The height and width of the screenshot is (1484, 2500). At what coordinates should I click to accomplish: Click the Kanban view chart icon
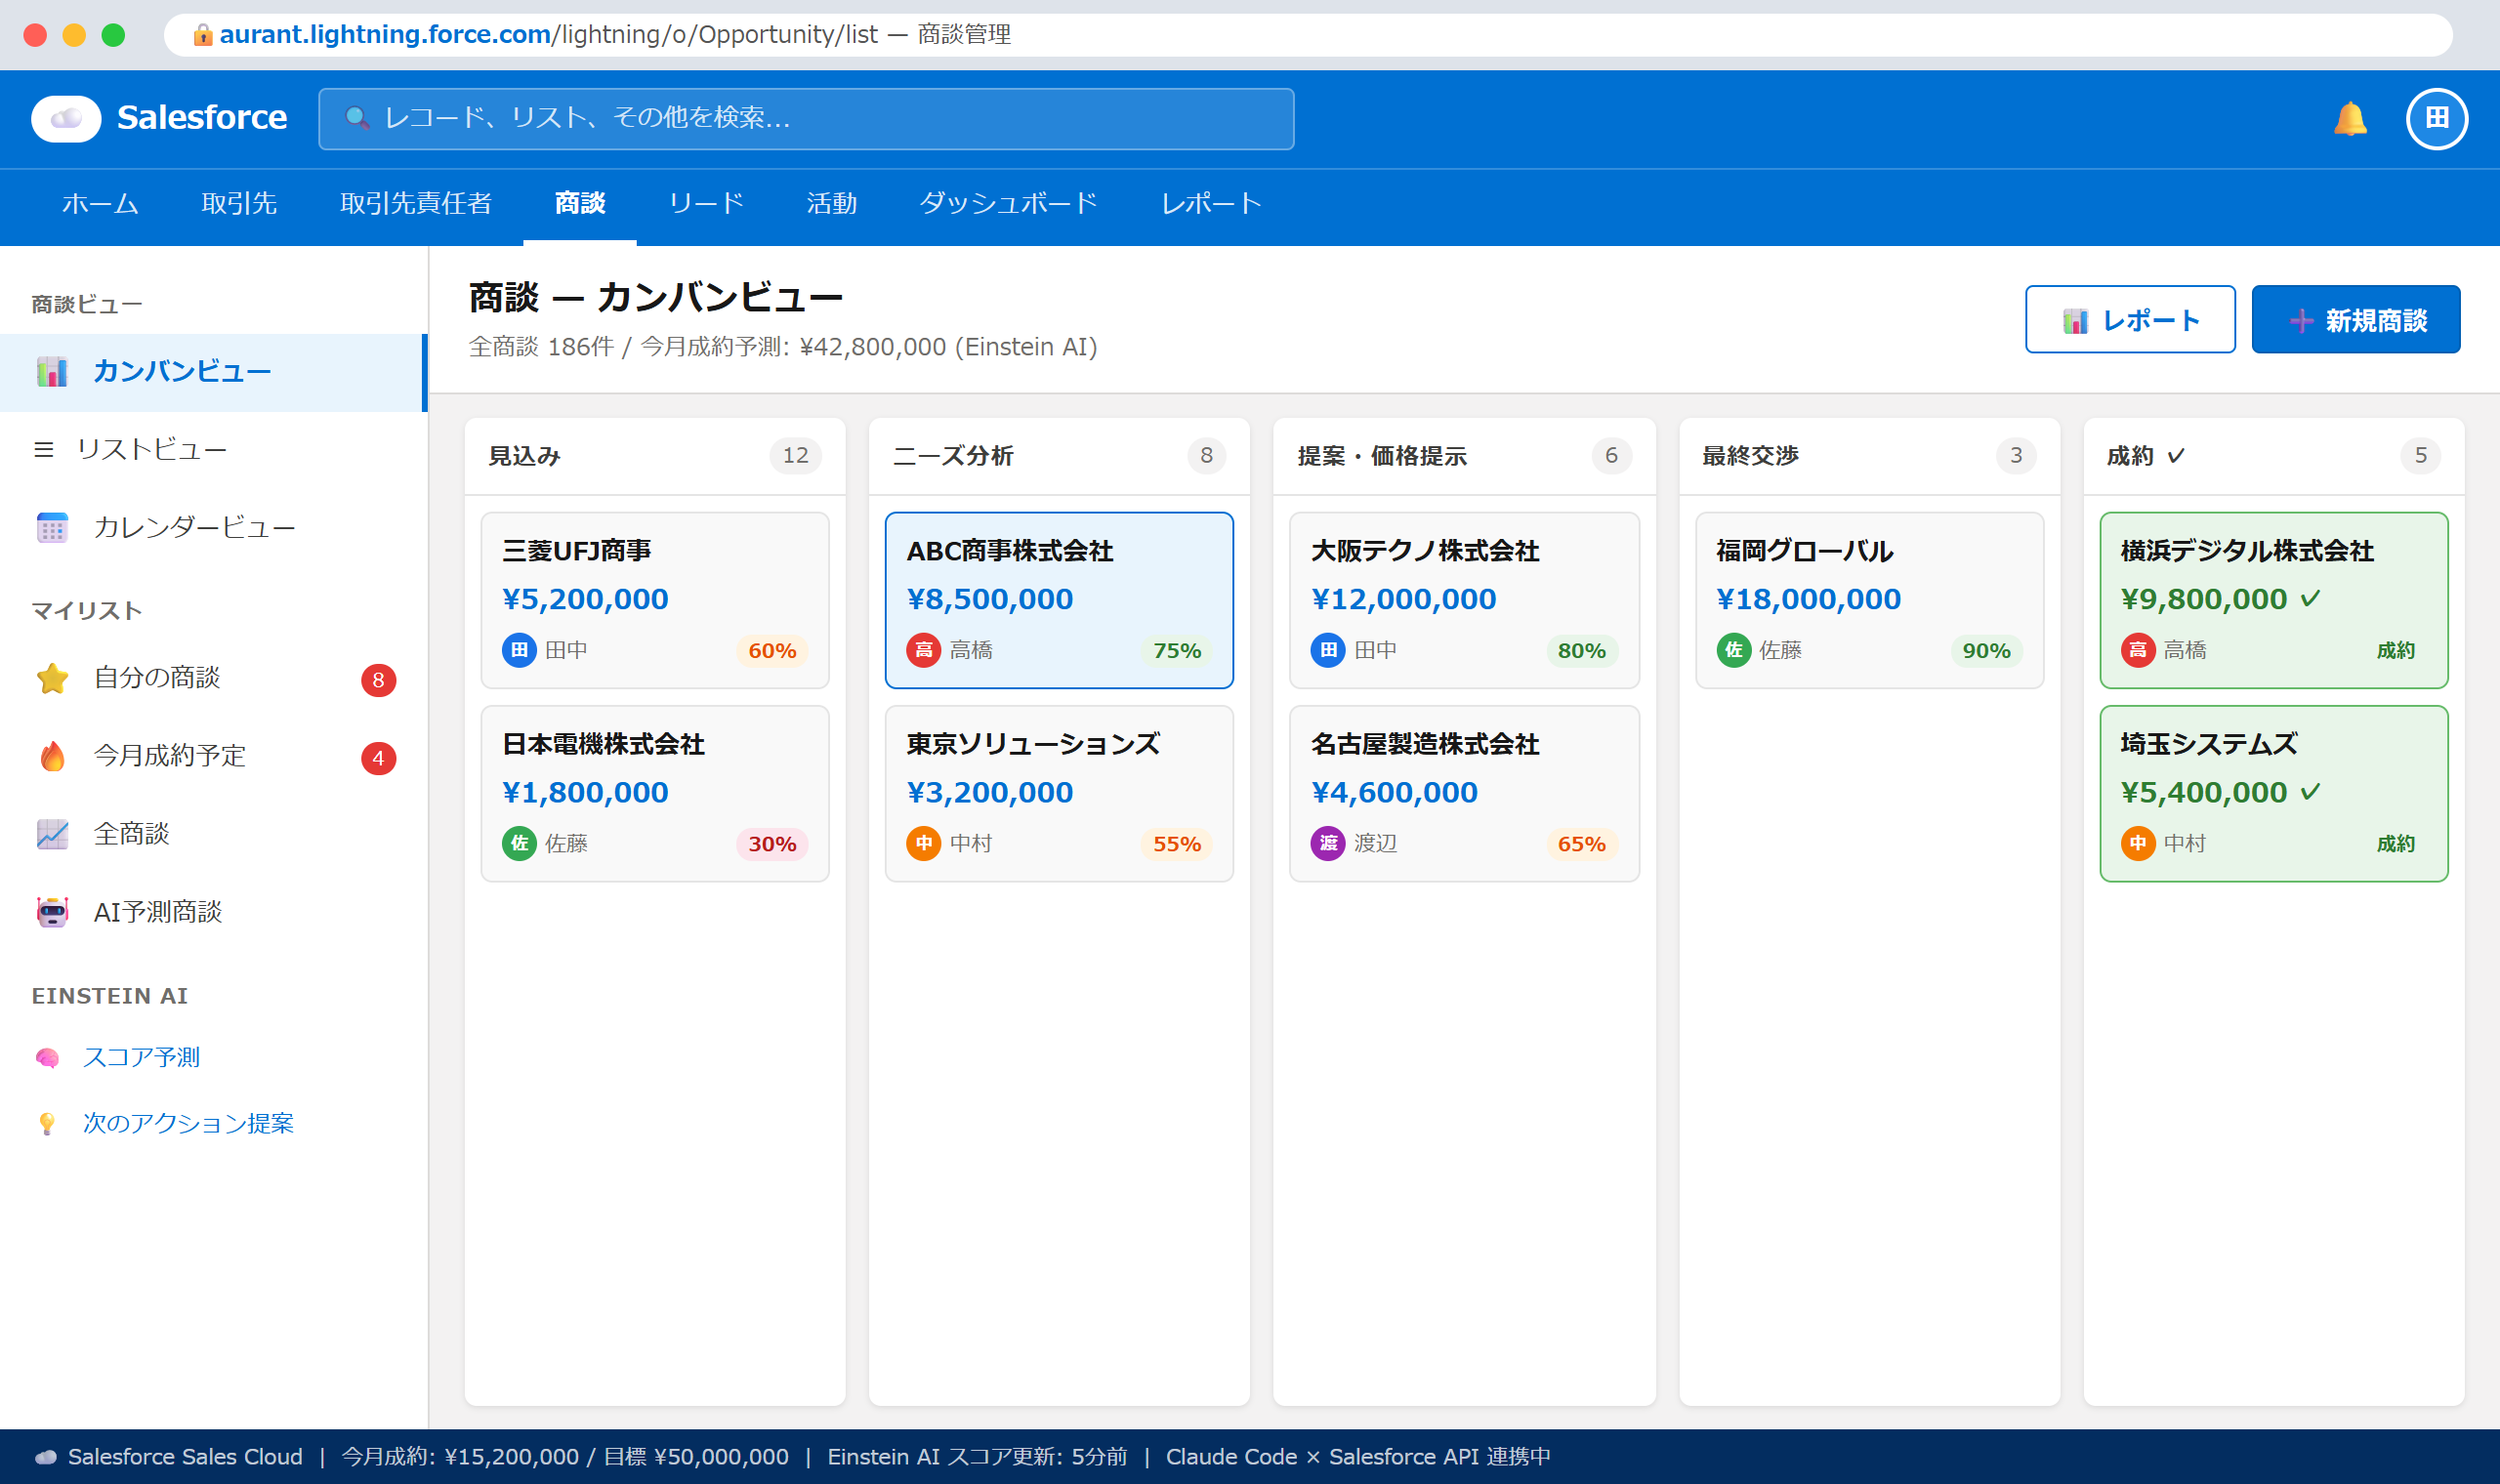click(x=52, y=371)
